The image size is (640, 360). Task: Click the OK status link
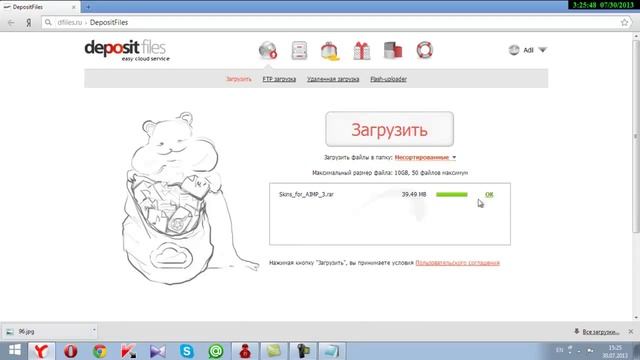[x=489, y=195]
